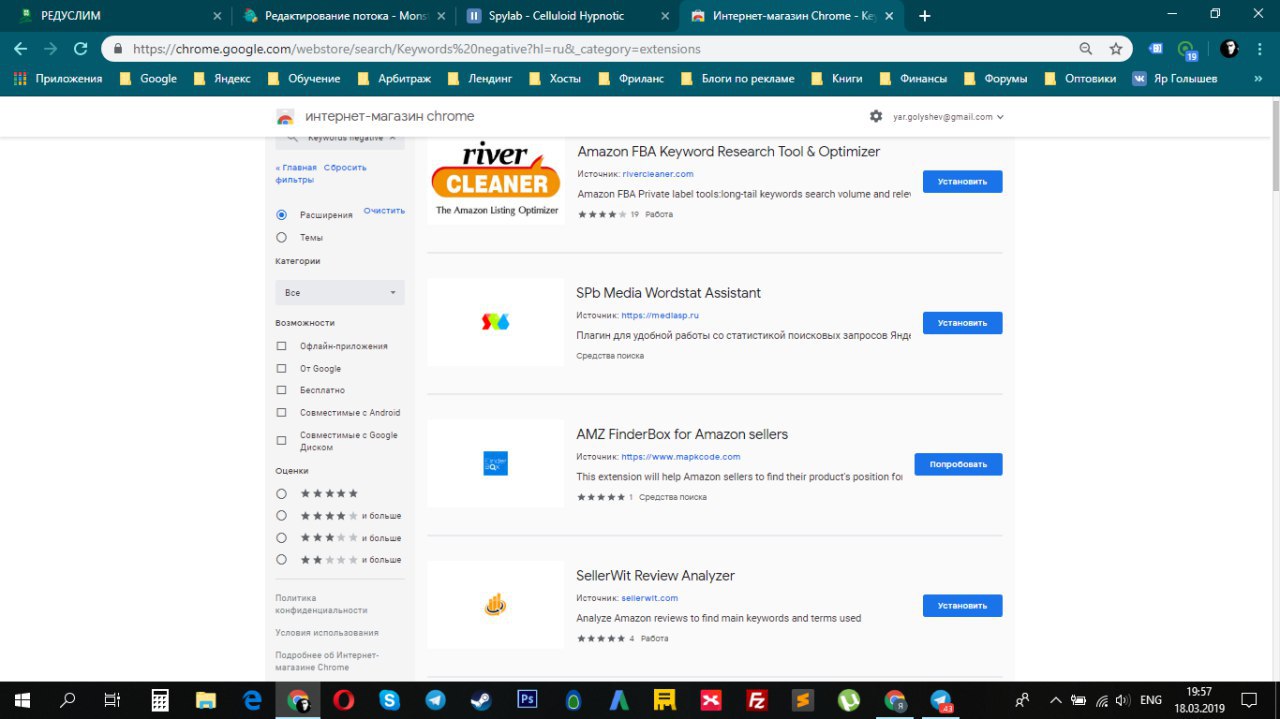Check Совместимые с Google Диском filter
The image size is (1280, 719).
[281, 440]
